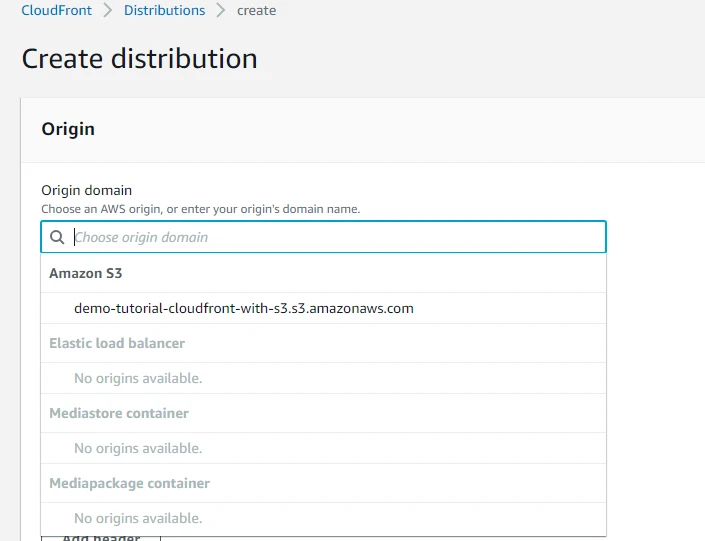Click the search magnifier icon in origin field
This screenshot has height=541, width=705.
[x=56, y=237]
